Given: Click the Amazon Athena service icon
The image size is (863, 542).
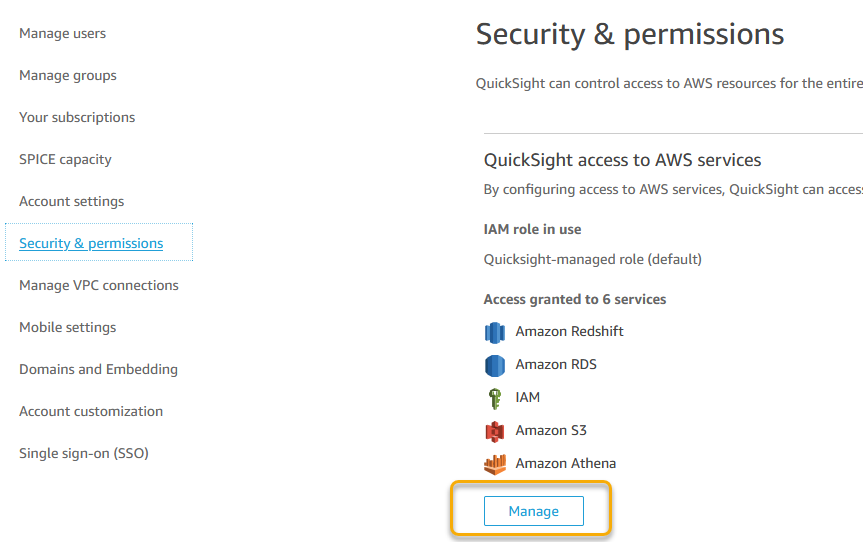Looking at the screenshot, I should (x=495, y=464).
